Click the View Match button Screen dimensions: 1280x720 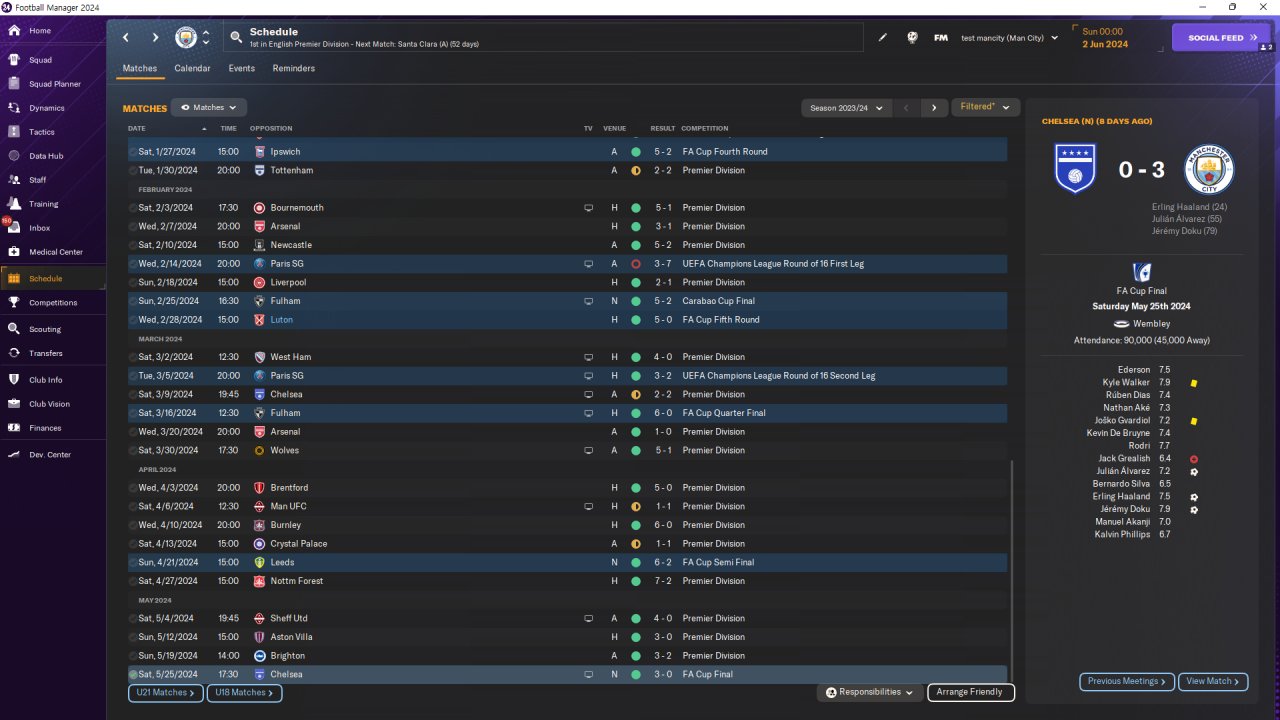tap(1213, 682)
